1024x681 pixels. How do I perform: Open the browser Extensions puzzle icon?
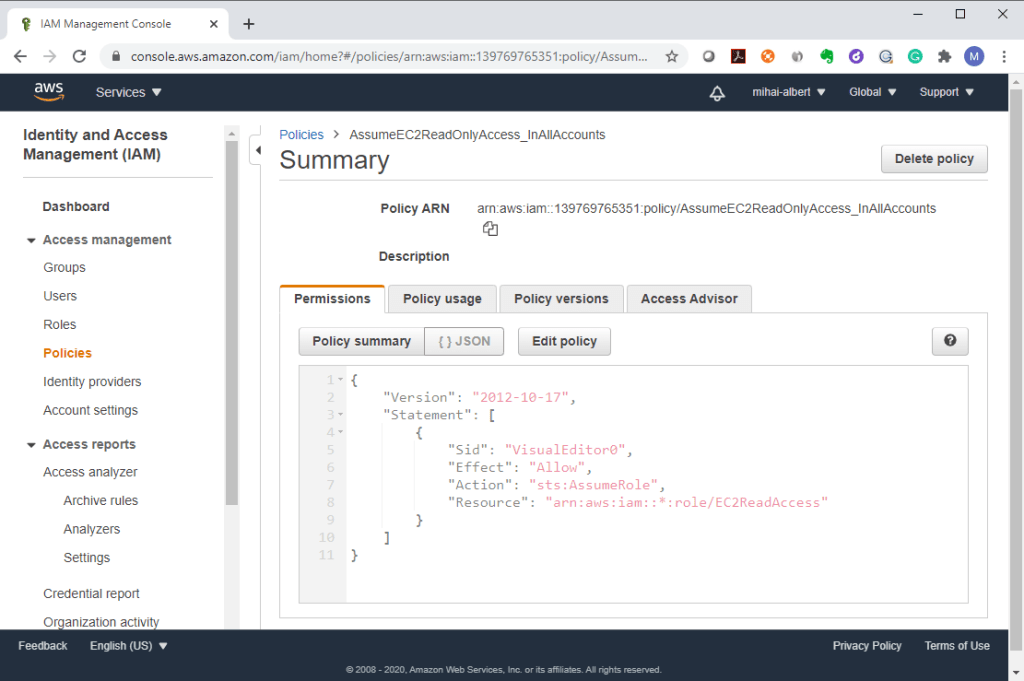pyautogui.click(x=944, y=57)
